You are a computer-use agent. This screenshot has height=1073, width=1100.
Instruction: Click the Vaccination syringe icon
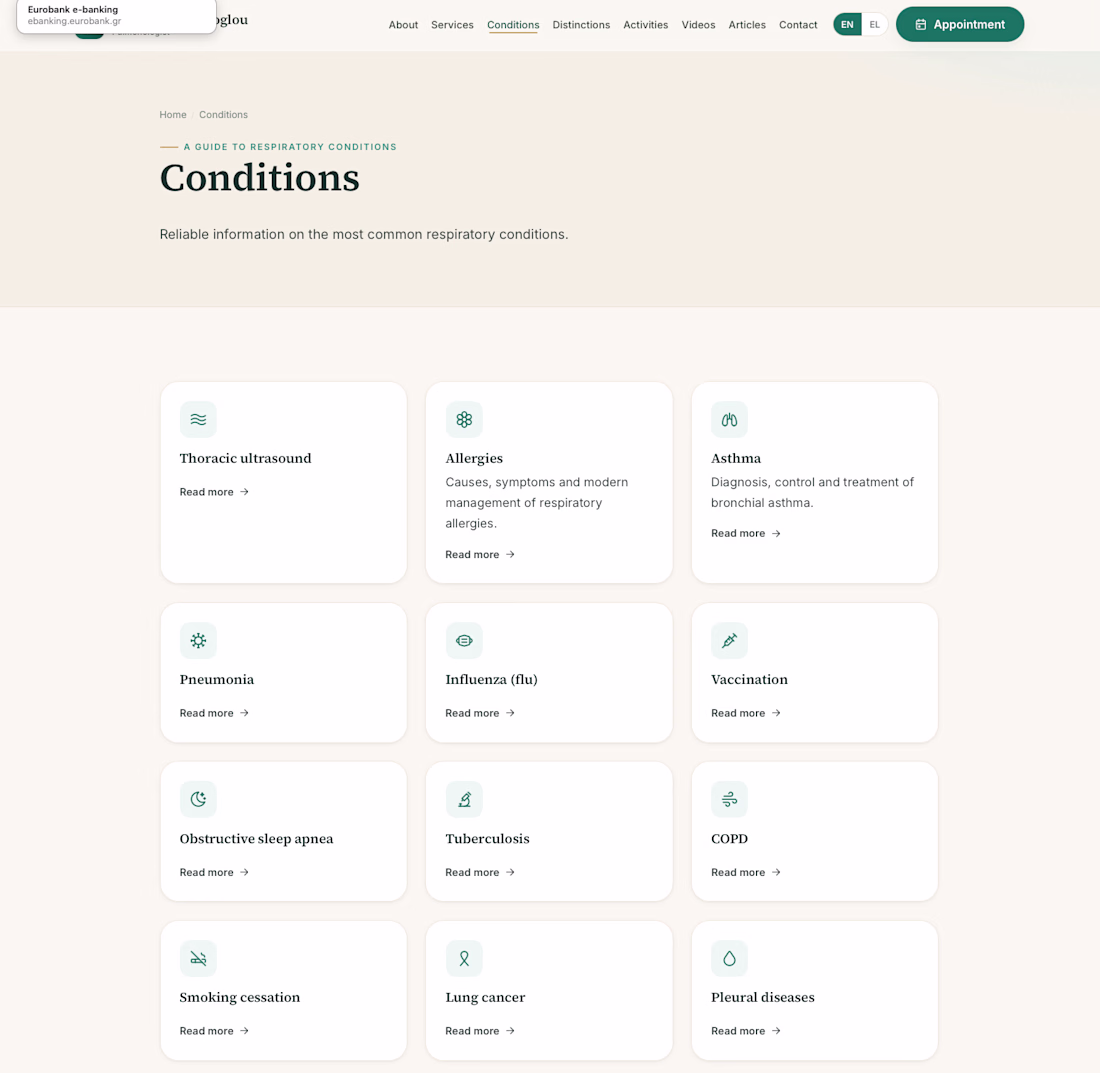729,640
